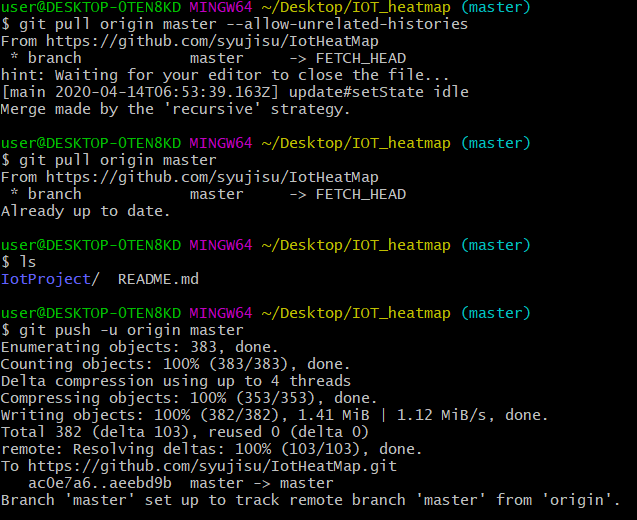Click the 'Total 382 (delta 103)' line
This screenshot has height=520, width=637.
point(184,432)
